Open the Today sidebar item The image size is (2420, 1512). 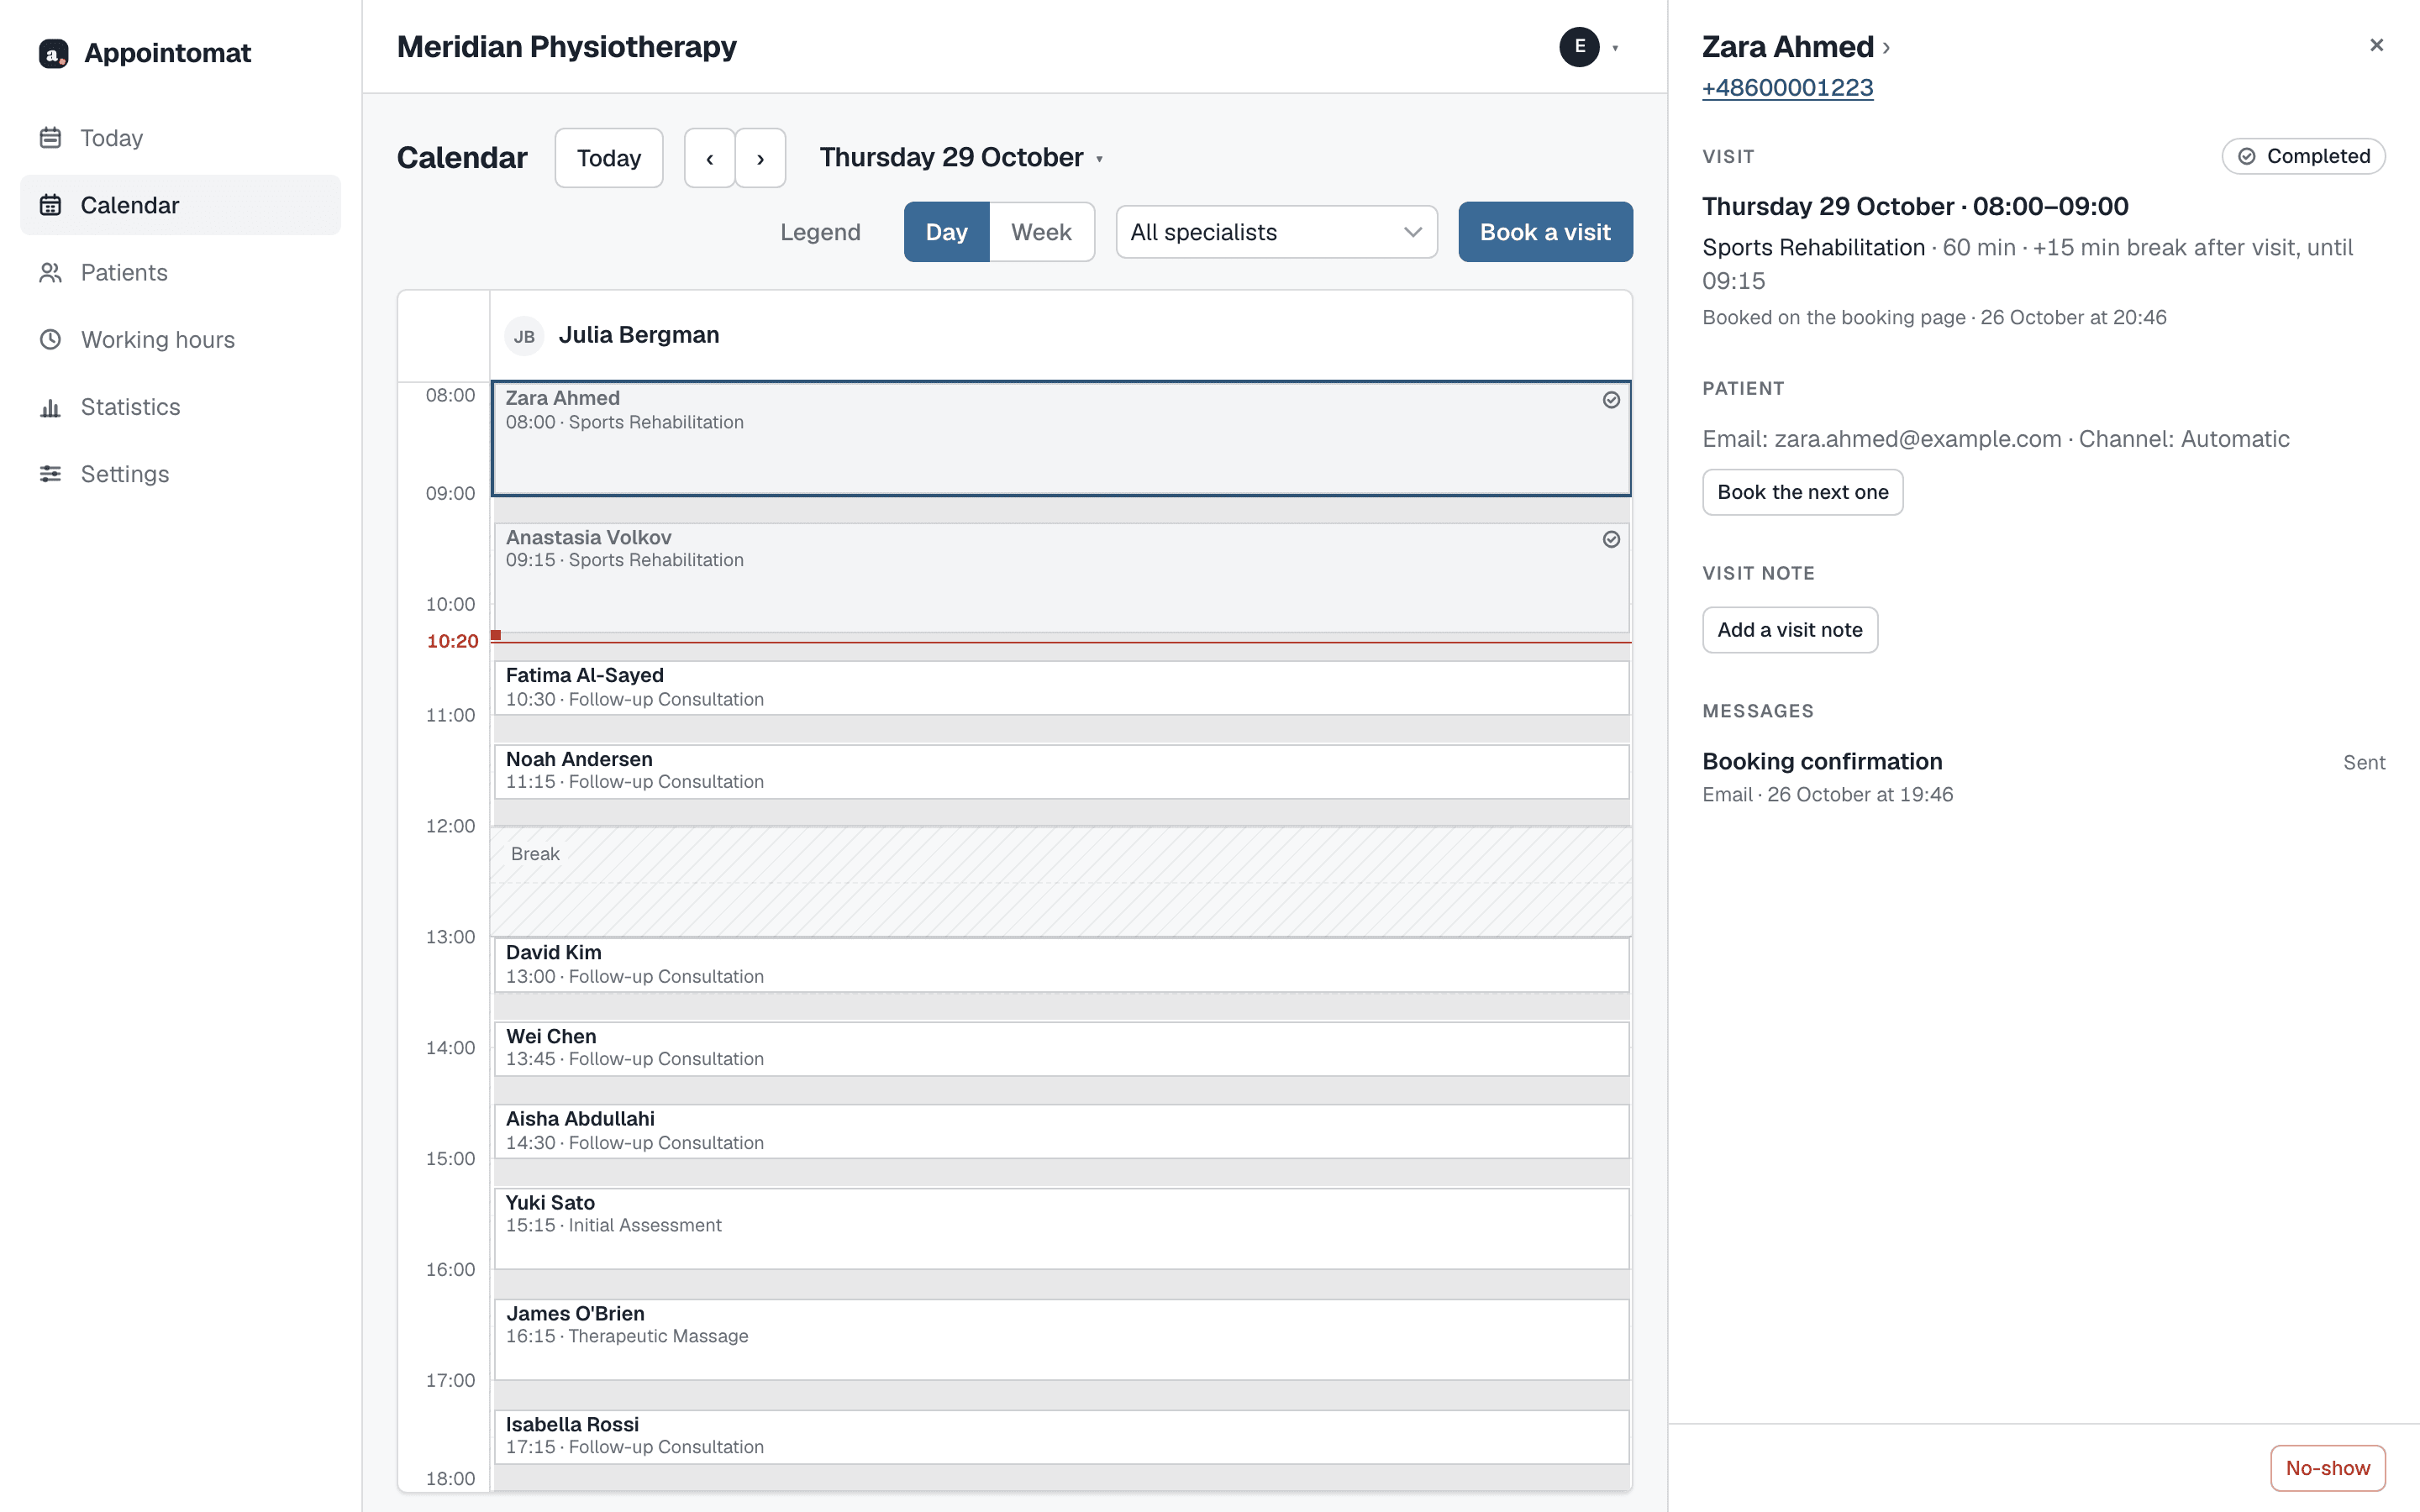[180, 138]
